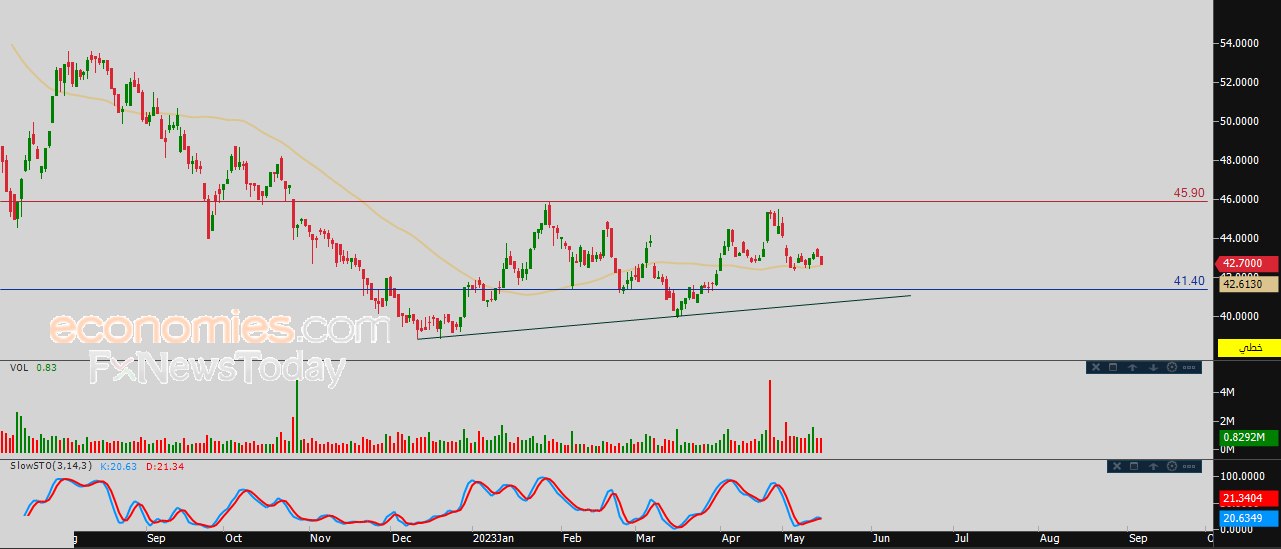Click the blue 20.6349 stochastic tag
This screenshot has height=549, width=1281.
click(1249, 518)
